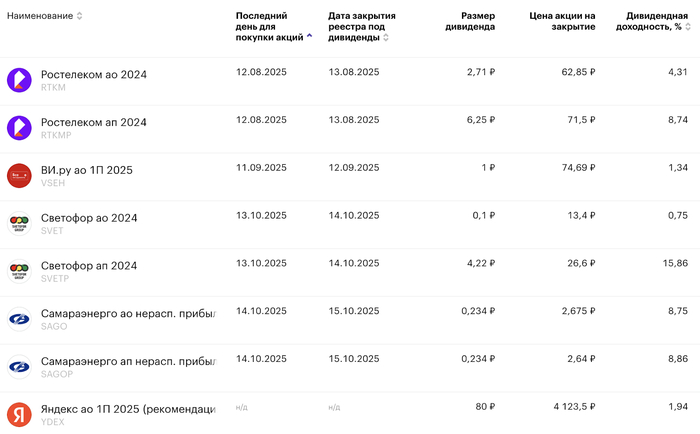Screen dimensions: 700x434
Task: Open Ростелеком ао 2024 stock link
Action: point(93,74)
